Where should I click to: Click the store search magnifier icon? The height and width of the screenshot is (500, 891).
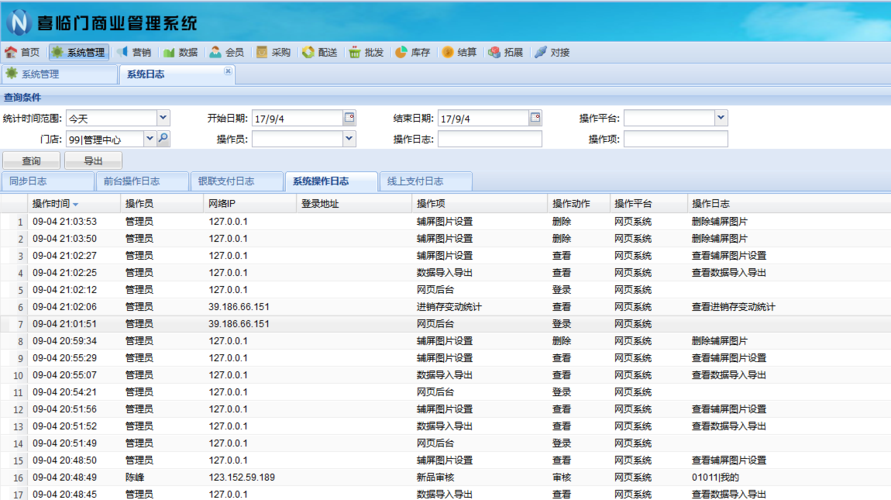tap(163, 138)
